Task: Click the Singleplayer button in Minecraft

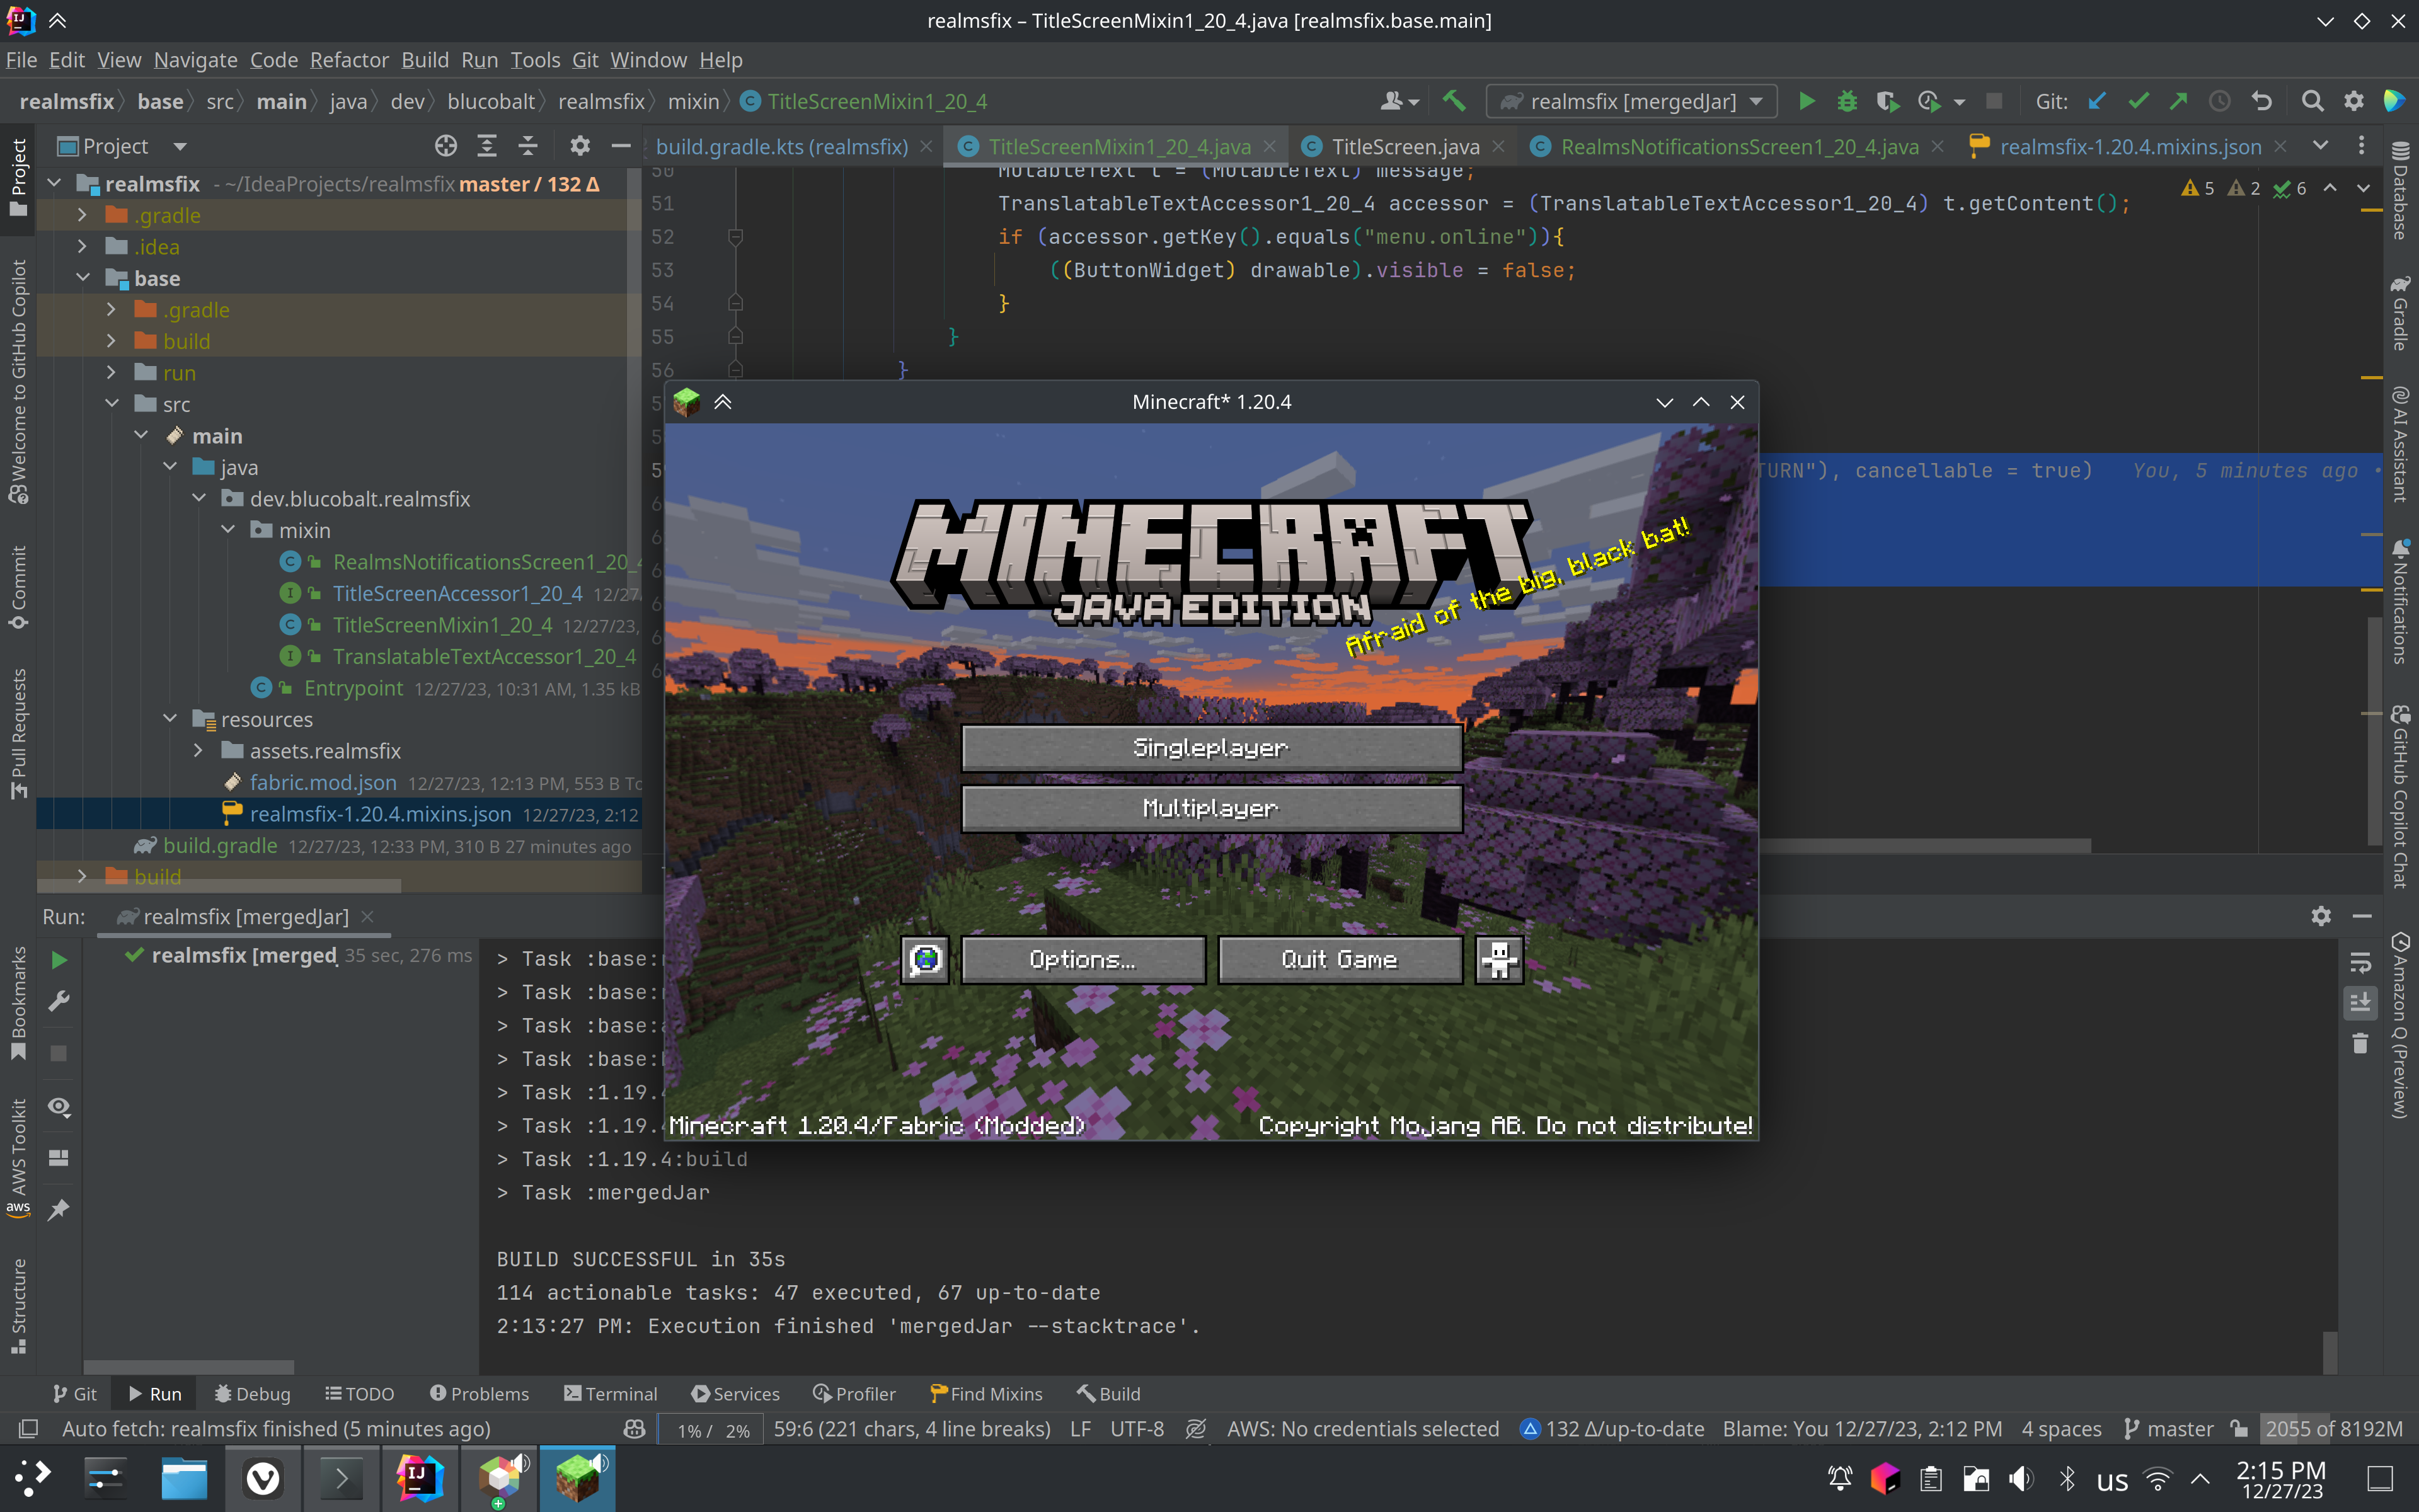Action: 1211,748
